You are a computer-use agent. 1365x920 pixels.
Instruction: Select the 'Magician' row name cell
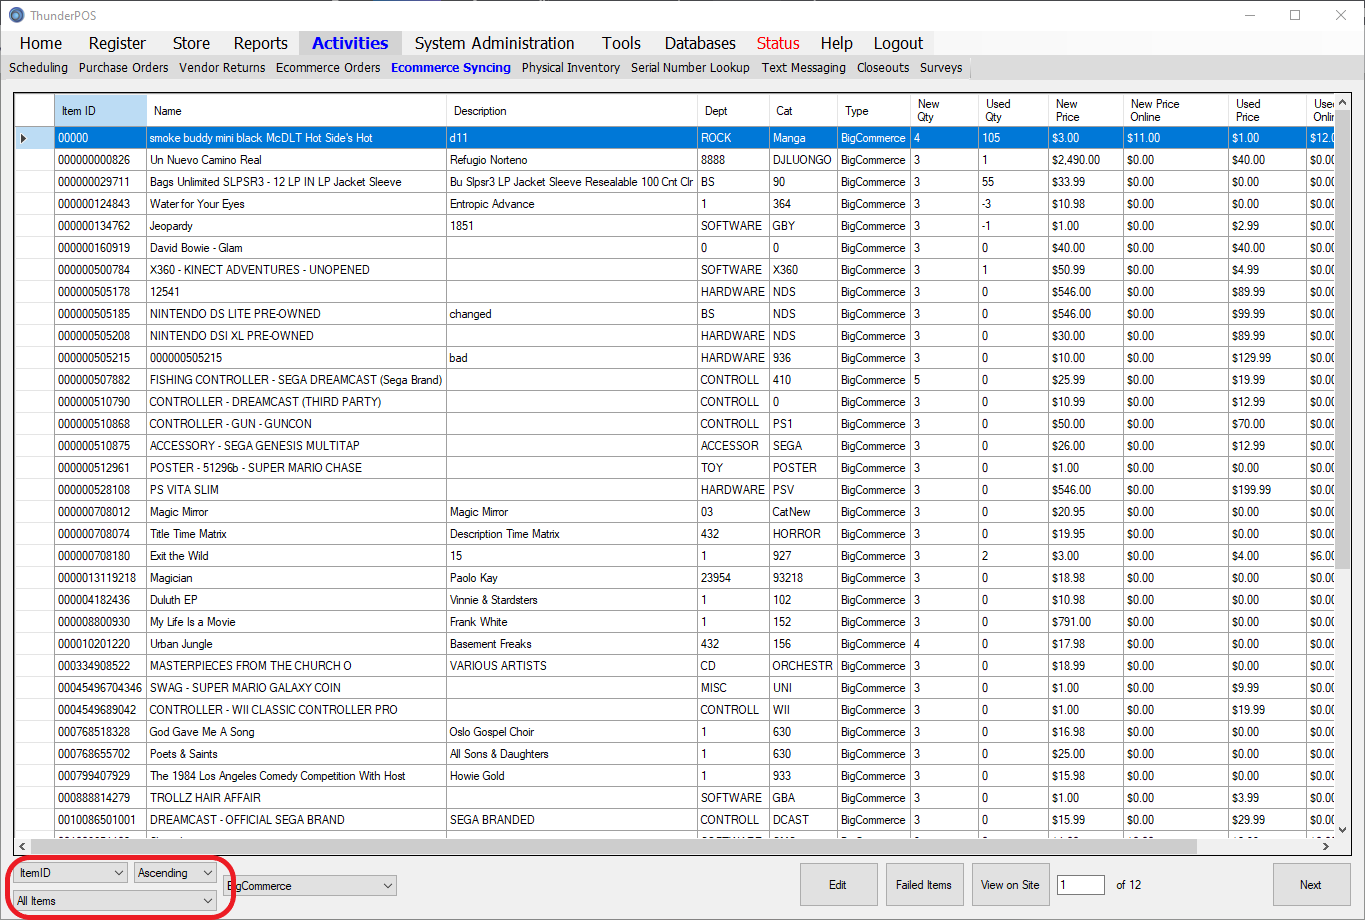(x=297, y=578)
